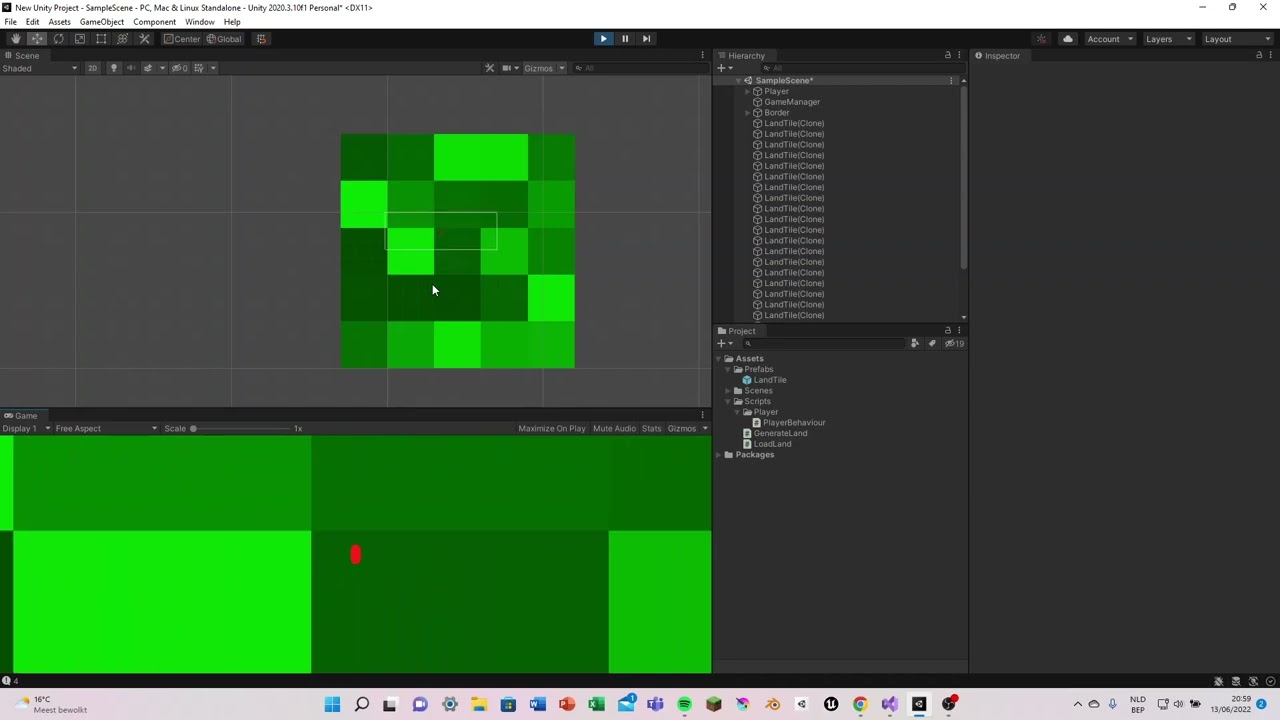The image size is (1280, 720).
Task: Select the Move tool
Action: 36,38
